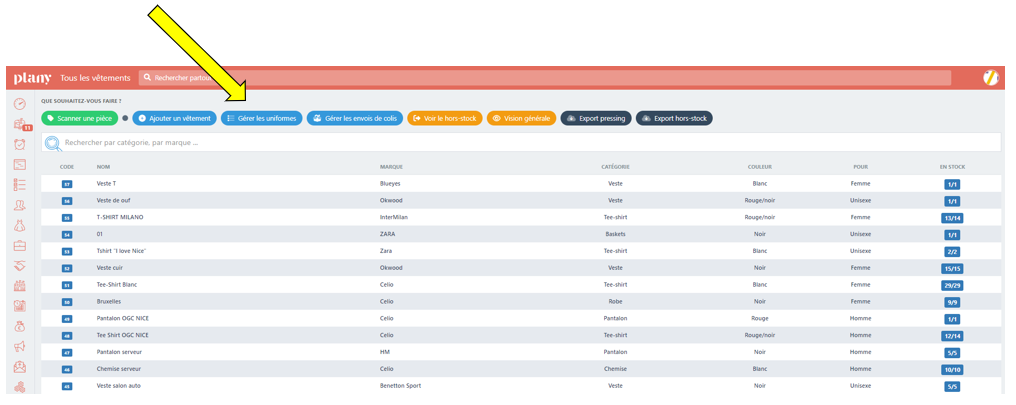1016x405 pixels.
Task: Click Export pressing button
Action: [x=596, y=118]
